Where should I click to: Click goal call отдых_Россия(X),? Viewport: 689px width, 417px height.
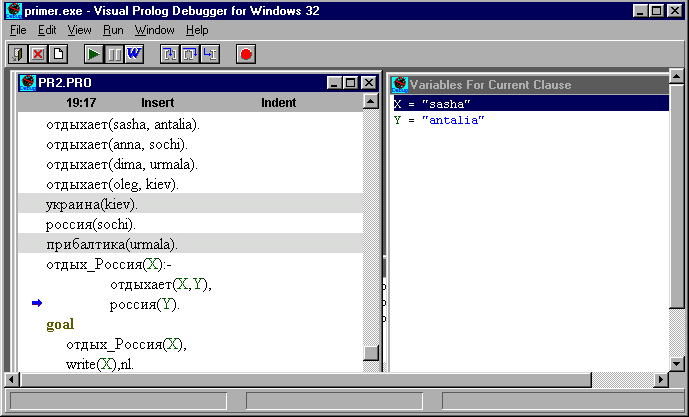[127, 344]
